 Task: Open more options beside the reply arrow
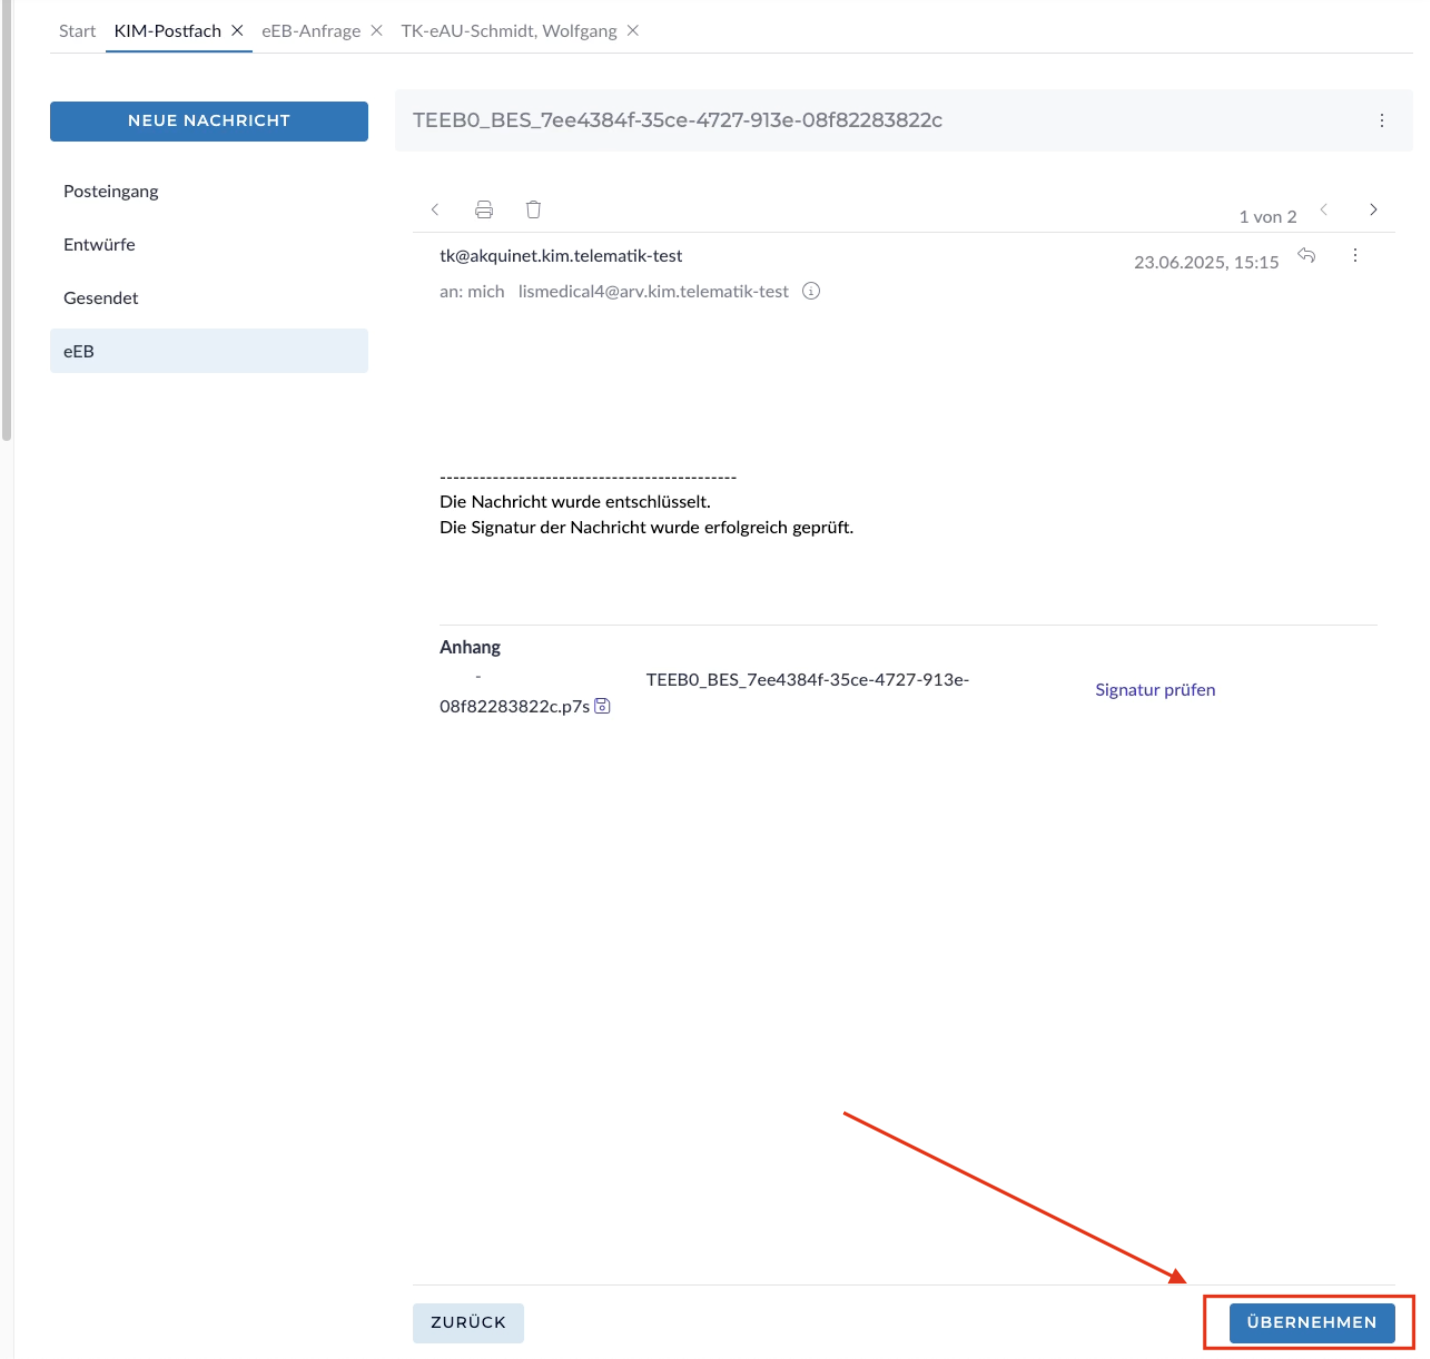1355,255
